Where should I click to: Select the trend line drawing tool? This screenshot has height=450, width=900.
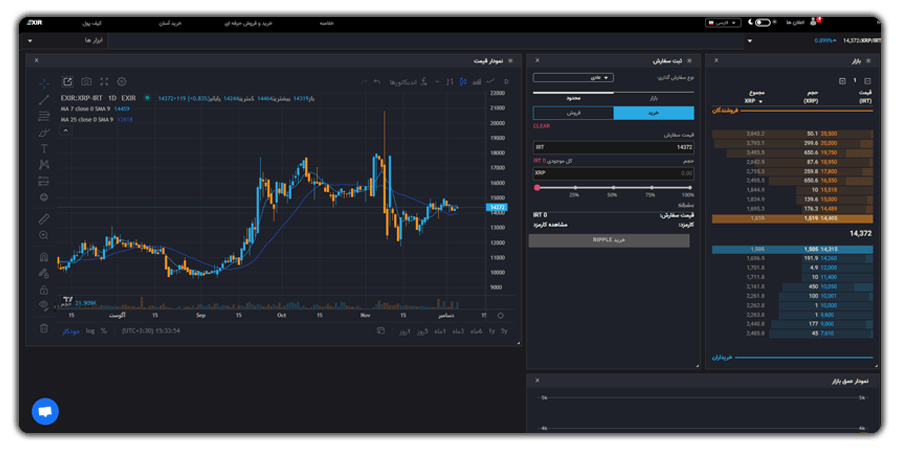[x=44, y=100]
